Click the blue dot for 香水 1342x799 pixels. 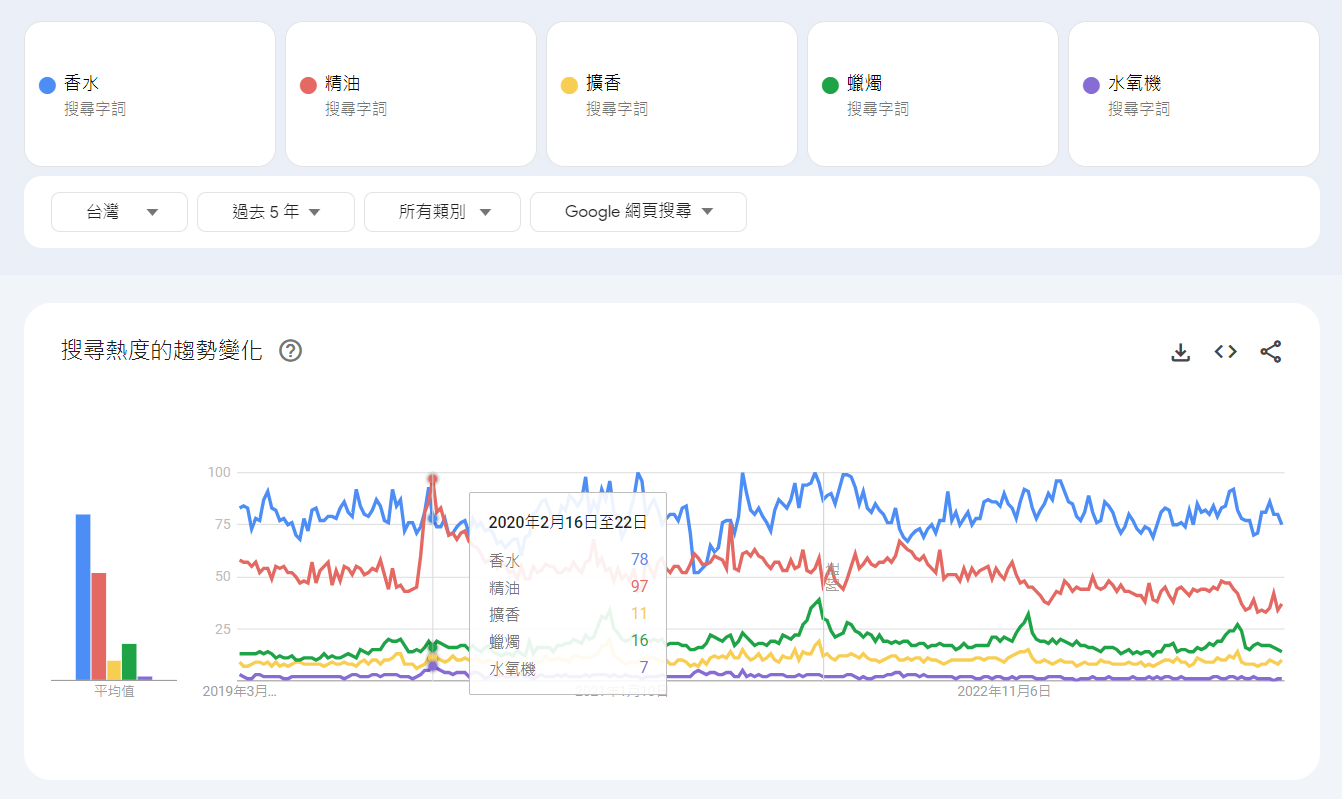47,86
